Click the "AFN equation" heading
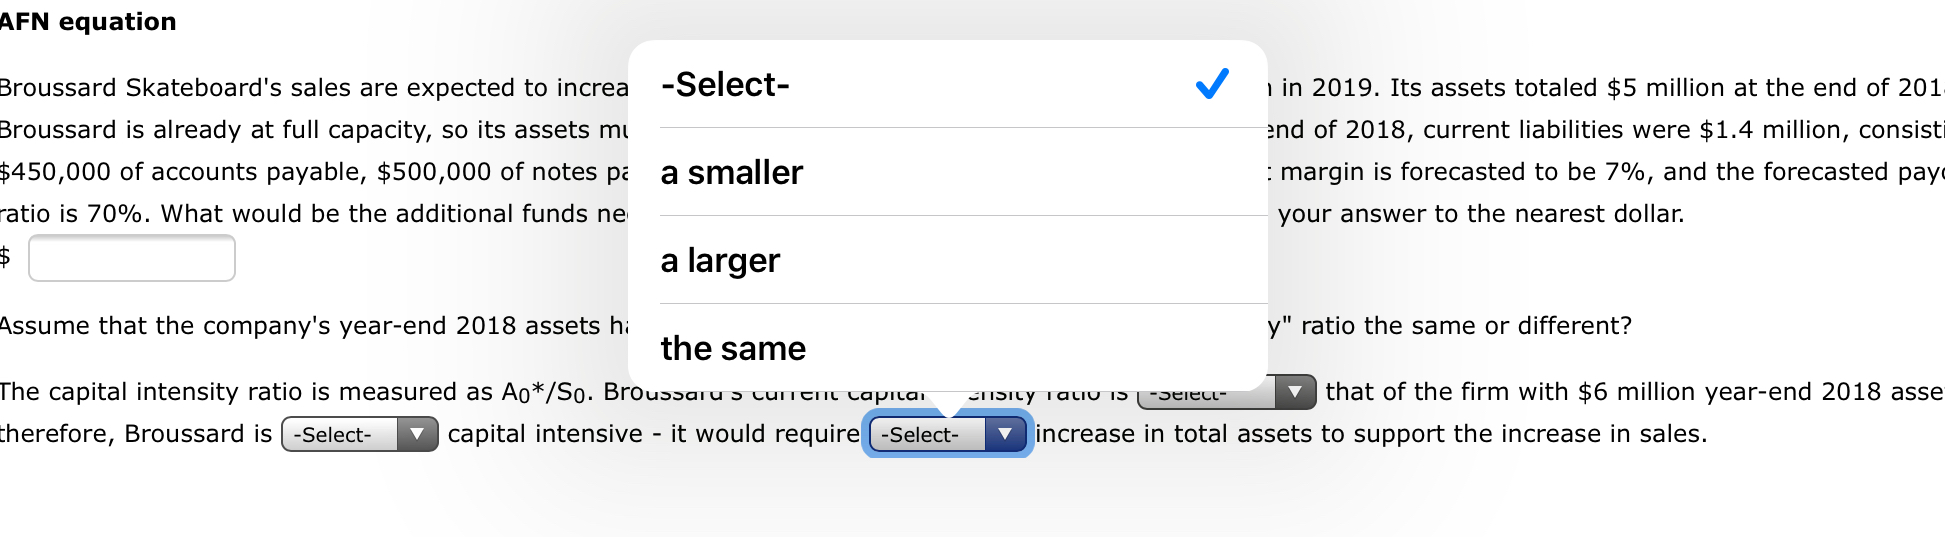 88,22
